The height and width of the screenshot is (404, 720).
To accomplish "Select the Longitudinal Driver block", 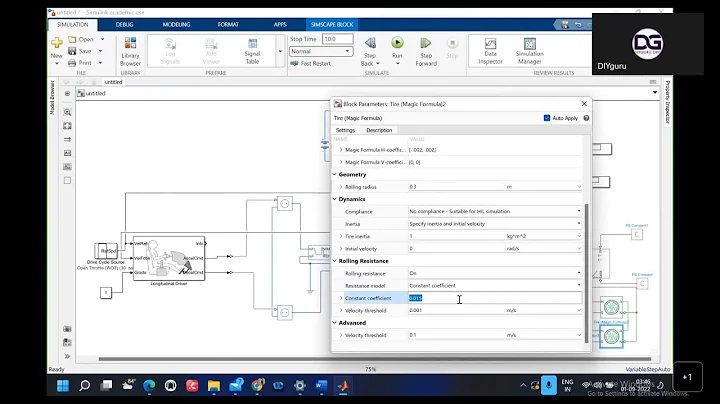I will click(169, 258).
